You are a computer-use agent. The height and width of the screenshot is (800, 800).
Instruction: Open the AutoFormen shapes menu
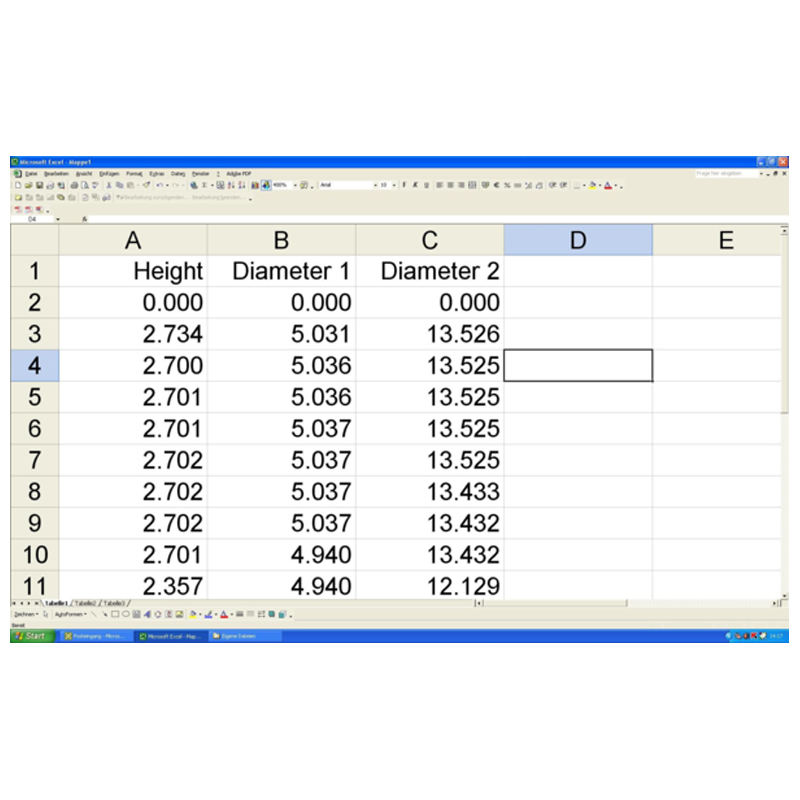[70, 614]
